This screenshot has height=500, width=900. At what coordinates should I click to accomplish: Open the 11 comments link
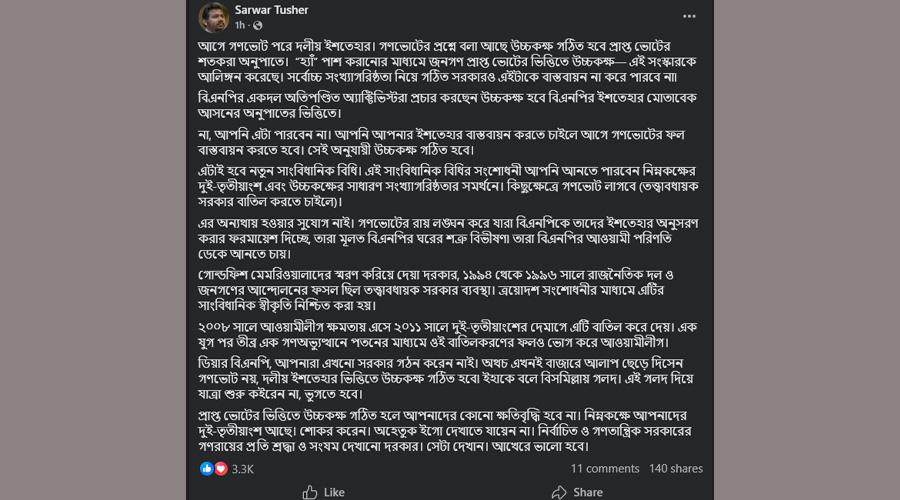coord(605,468)
